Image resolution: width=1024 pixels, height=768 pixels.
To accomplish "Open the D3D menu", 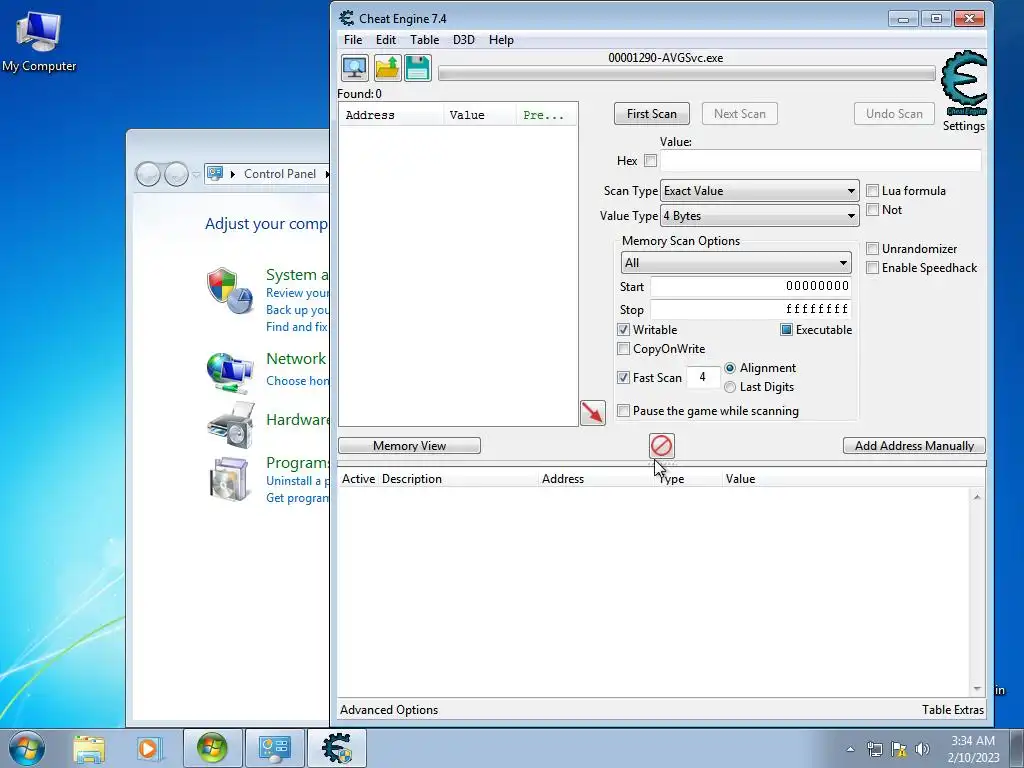I will (x=464, y=40).
